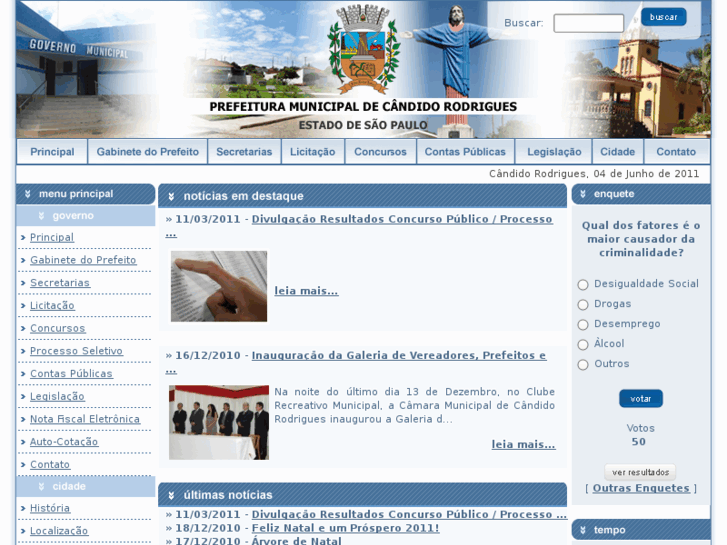Open sidebar link Auto-Cotação
Viewport: 727px width, 545px height.
[x=64, y=442]
